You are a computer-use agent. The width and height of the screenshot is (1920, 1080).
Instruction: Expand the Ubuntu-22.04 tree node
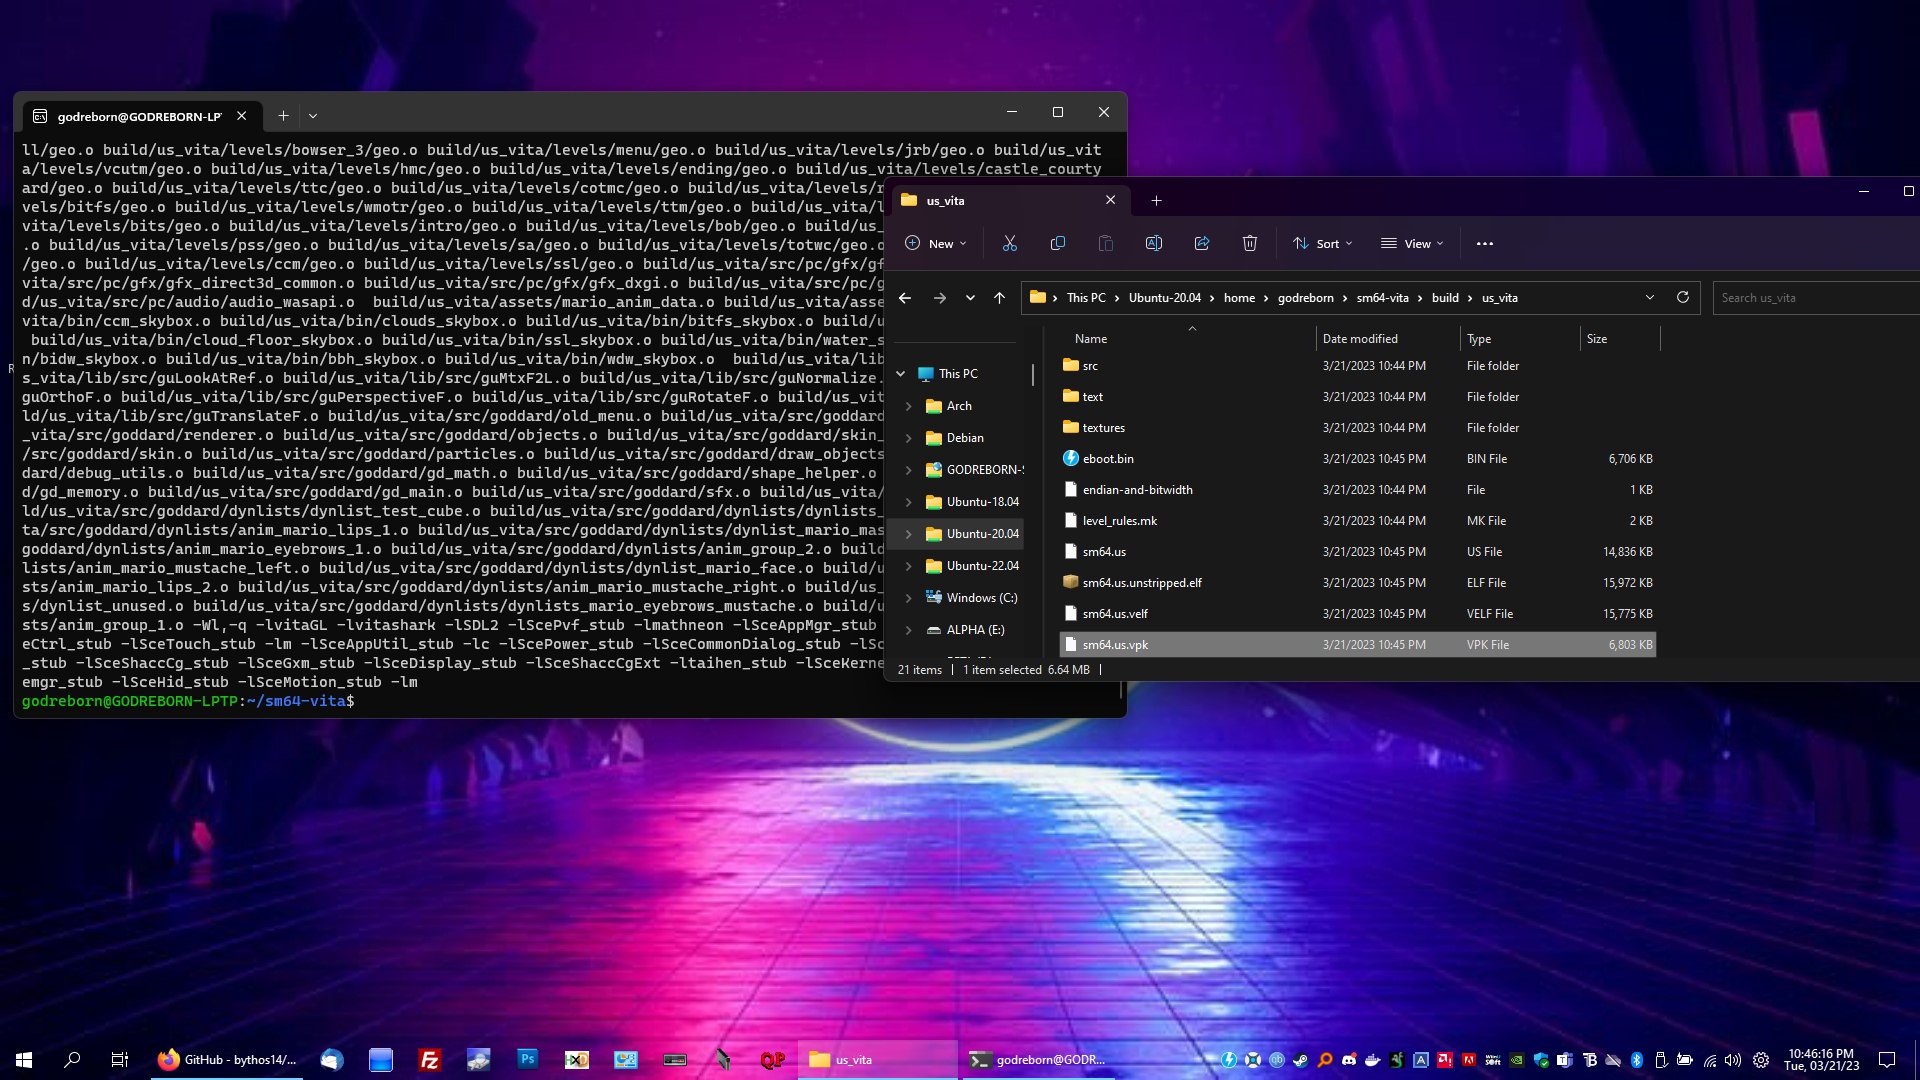click(x=909, y=566)
